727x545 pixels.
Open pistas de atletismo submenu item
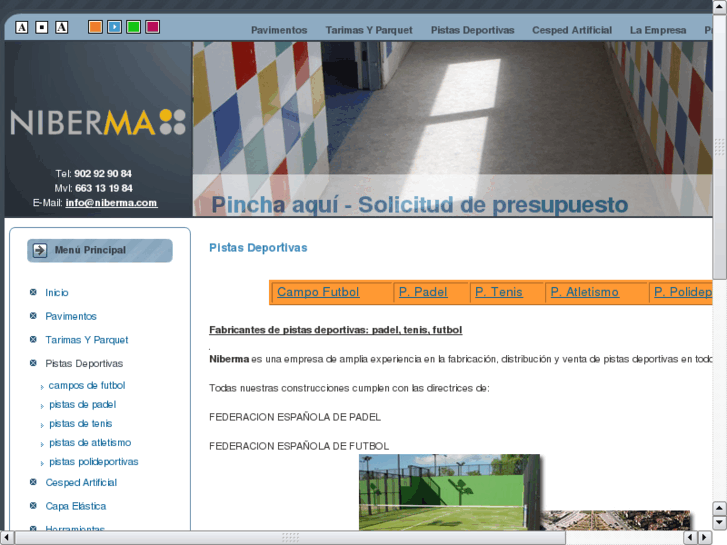tap(90, 442)
